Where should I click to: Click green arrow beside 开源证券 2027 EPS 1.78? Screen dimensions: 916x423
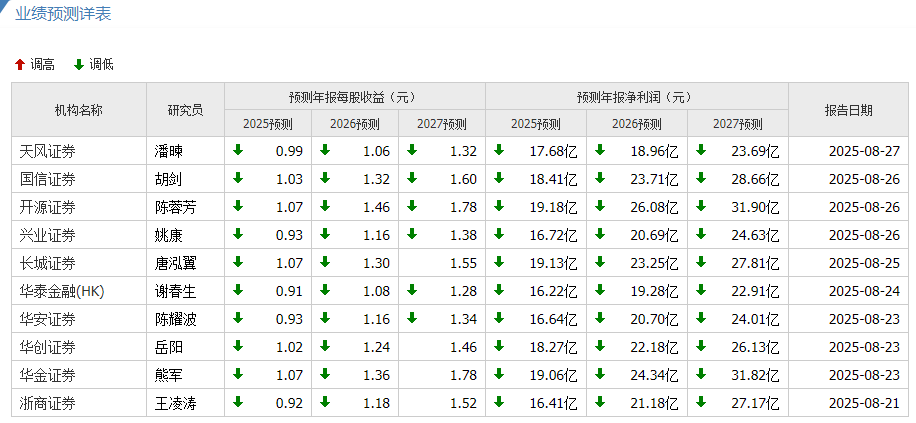pos(412,206)
